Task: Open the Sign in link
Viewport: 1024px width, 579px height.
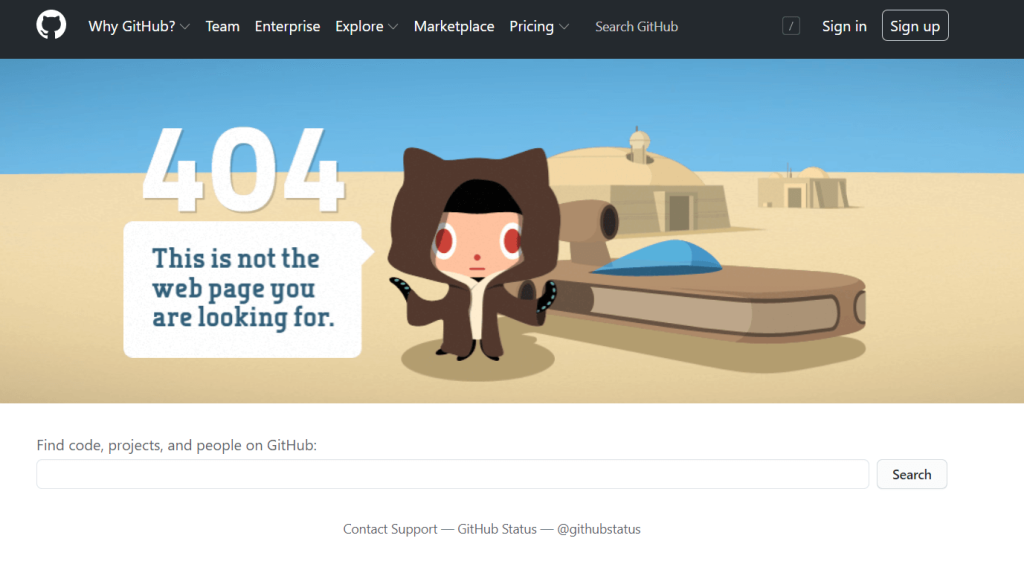Action: click(x=844, y=27)
